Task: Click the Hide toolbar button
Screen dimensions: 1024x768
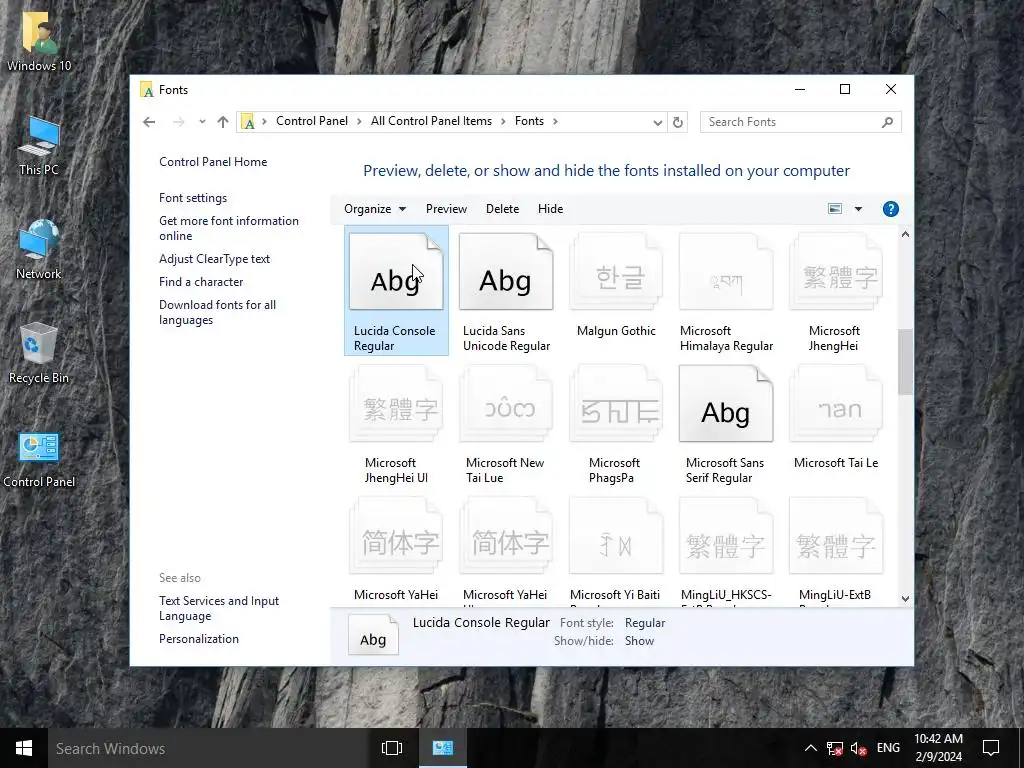Action: [551, 209]
